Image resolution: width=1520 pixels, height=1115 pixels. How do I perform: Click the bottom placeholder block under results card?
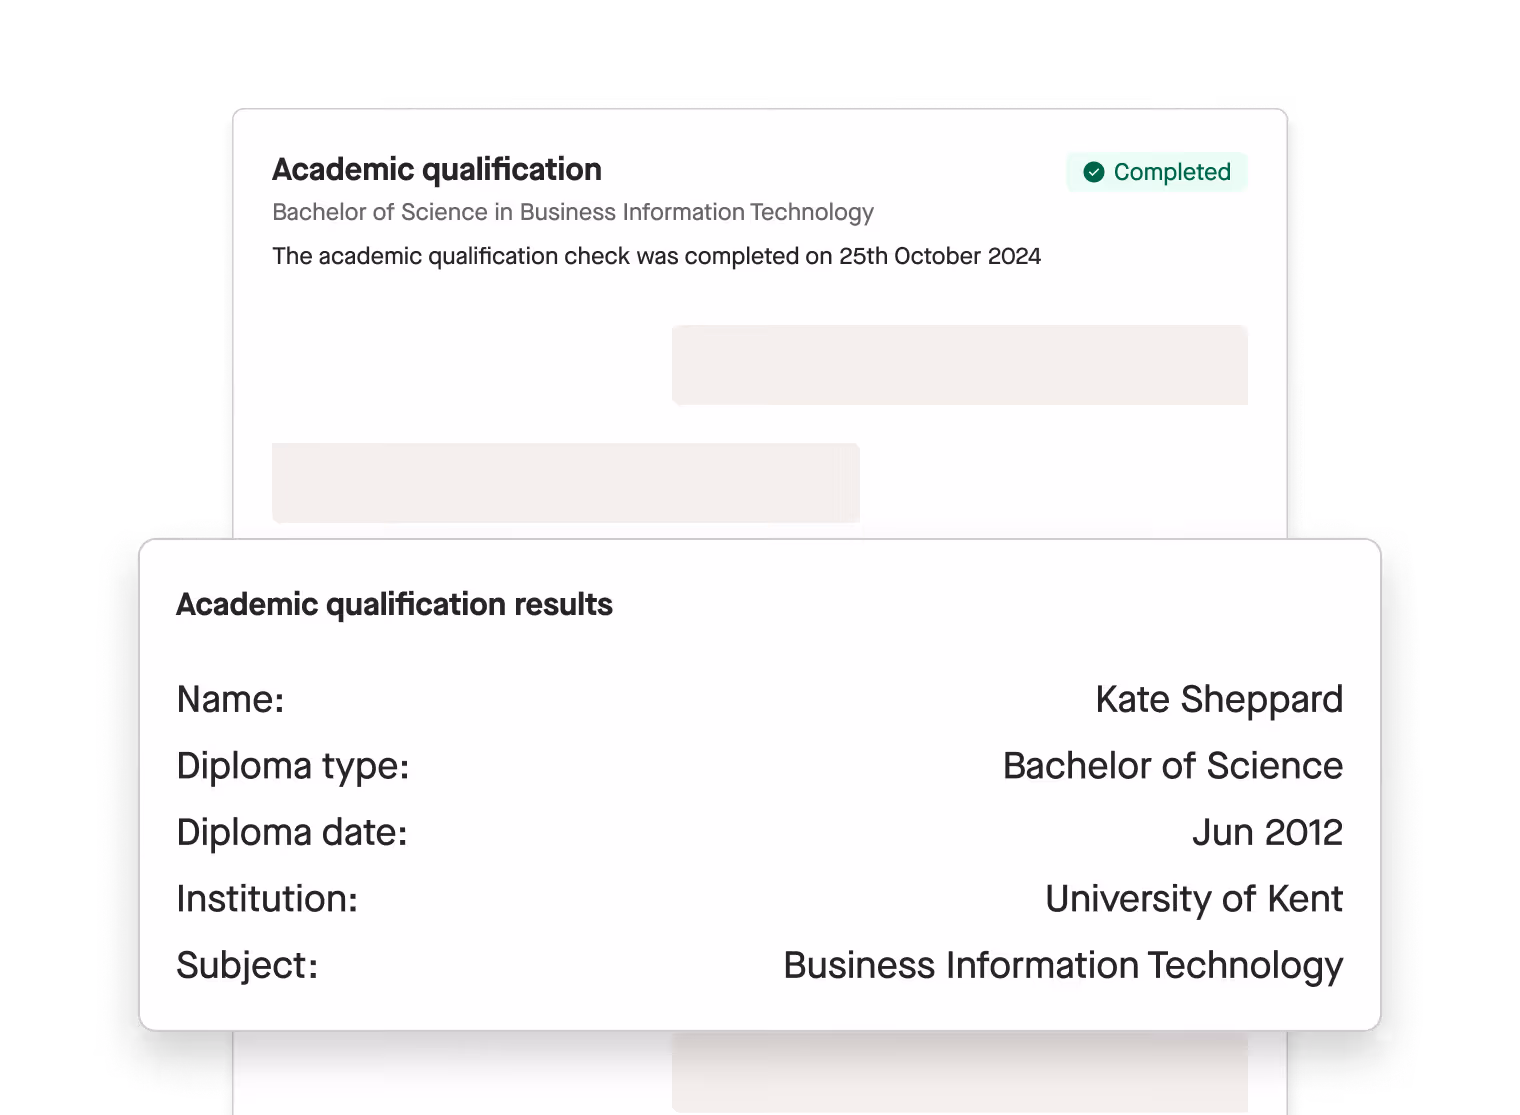[959, 1072]
